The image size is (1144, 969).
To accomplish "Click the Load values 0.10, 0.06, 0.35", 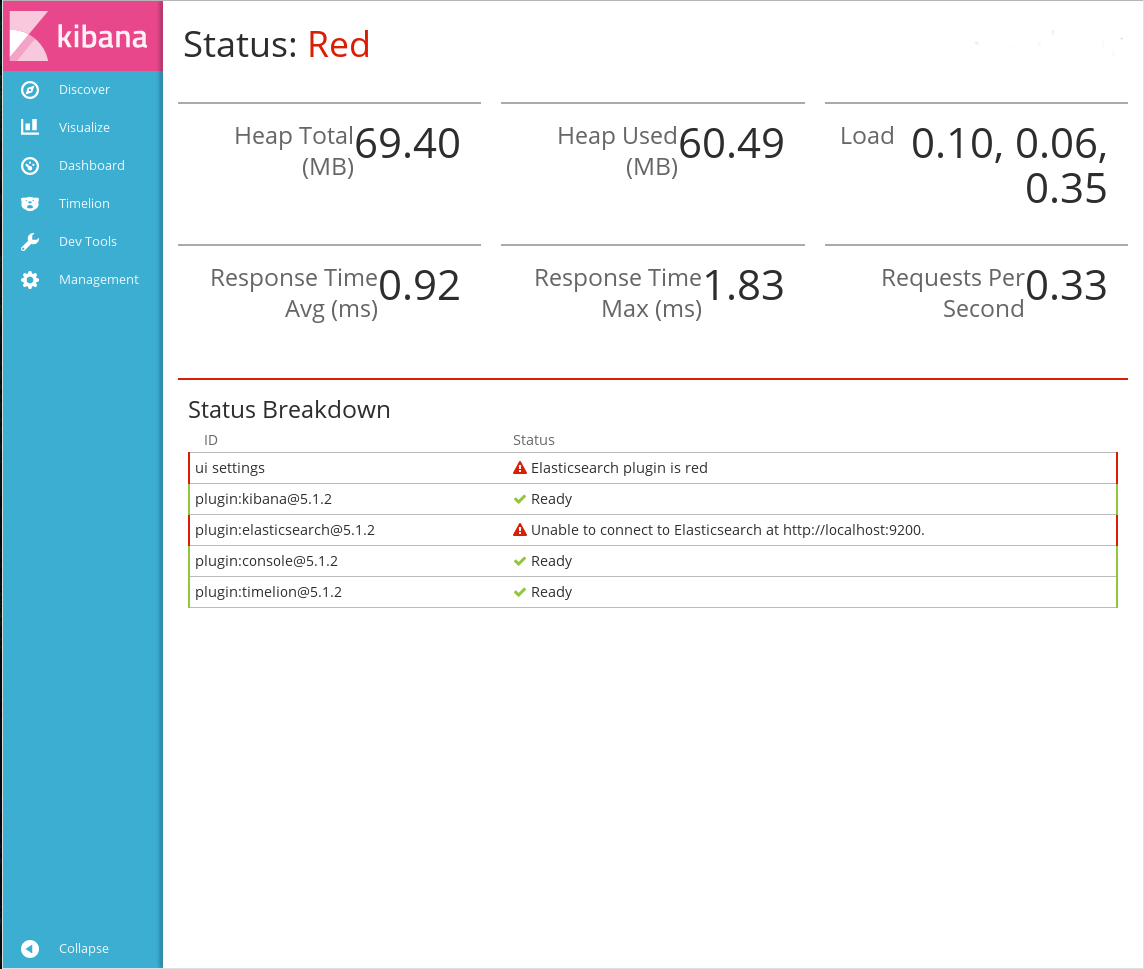I will (x=1010, y=166).
